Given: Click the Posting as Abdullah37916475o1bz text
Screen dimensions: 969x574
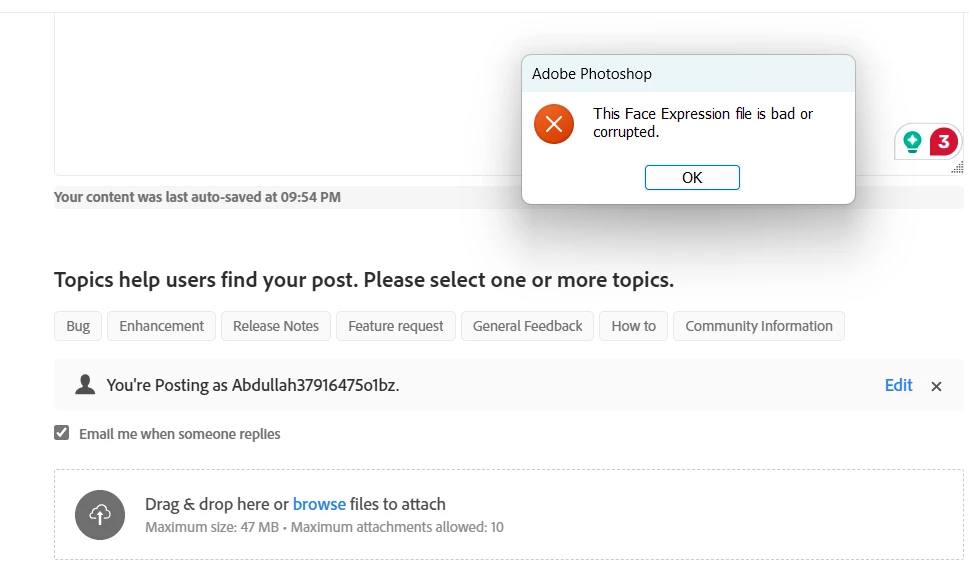Looking at the screenshot, I should click(x=253, y=385).
